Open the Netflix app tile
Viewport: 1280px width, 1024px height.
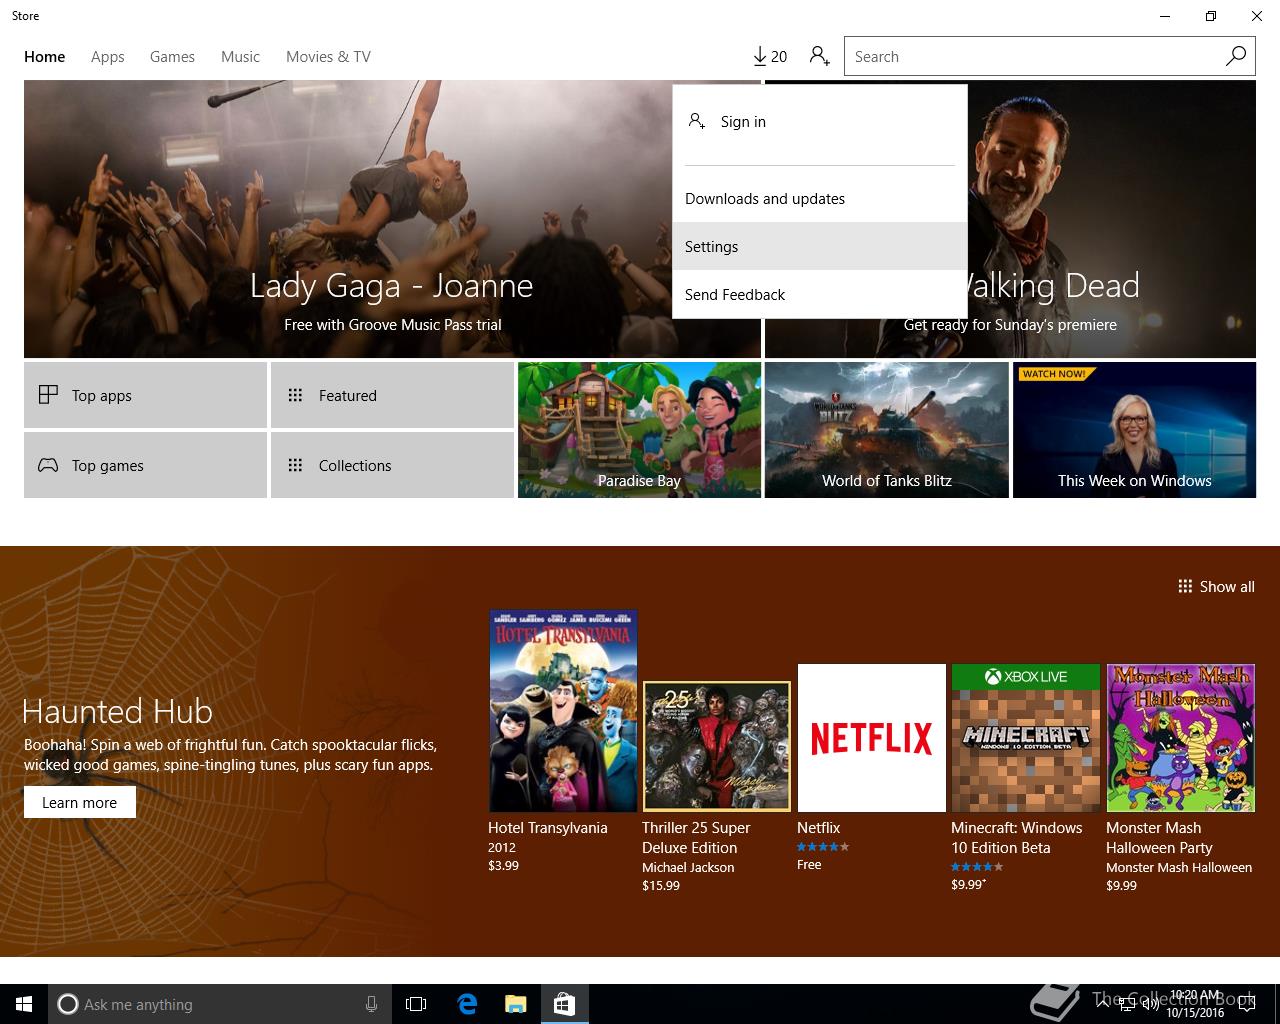click(x=871, y=738)
